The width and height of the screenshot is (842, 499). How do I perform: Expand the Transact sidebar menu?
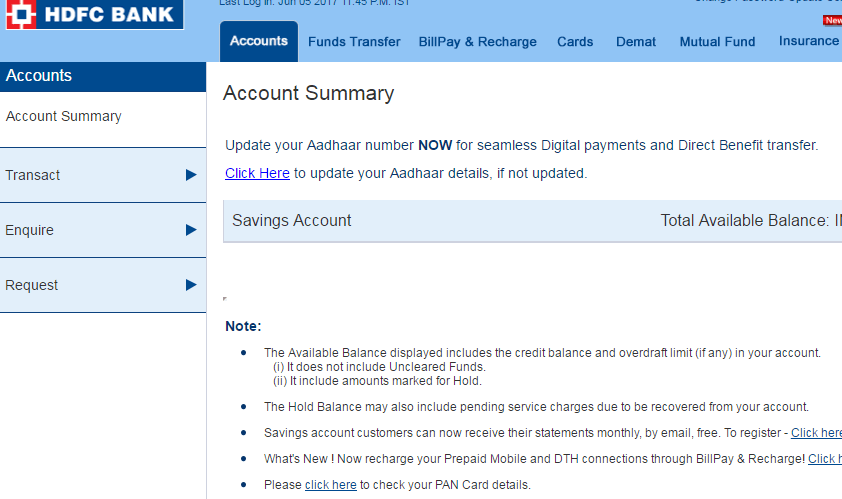(x=33, y=175)
